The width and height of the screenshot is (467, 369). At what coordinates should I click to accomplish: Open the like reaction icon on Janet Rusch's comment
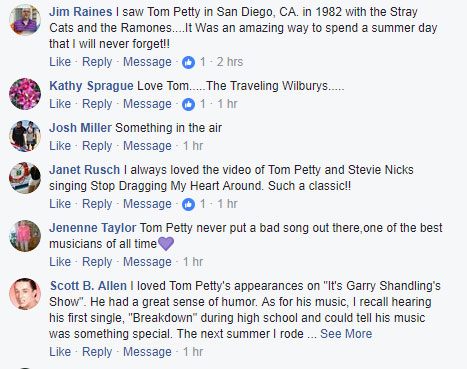[x=188, y=204]
